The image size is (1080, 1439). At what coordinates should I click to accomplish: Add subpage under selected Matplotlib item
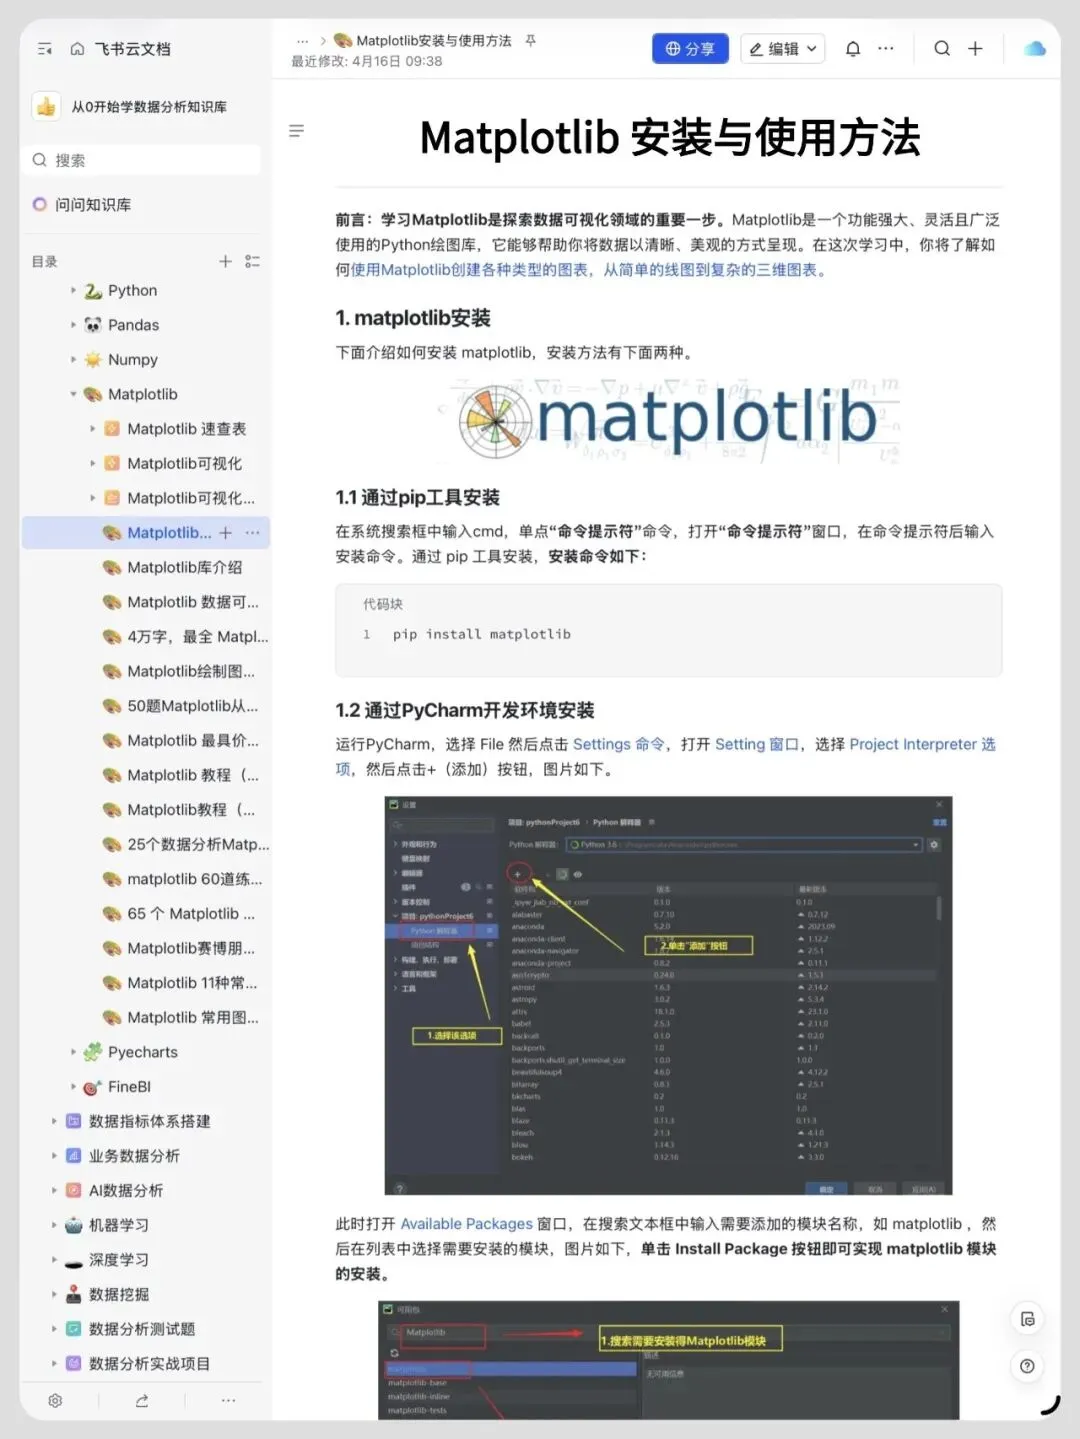point(225,533)
